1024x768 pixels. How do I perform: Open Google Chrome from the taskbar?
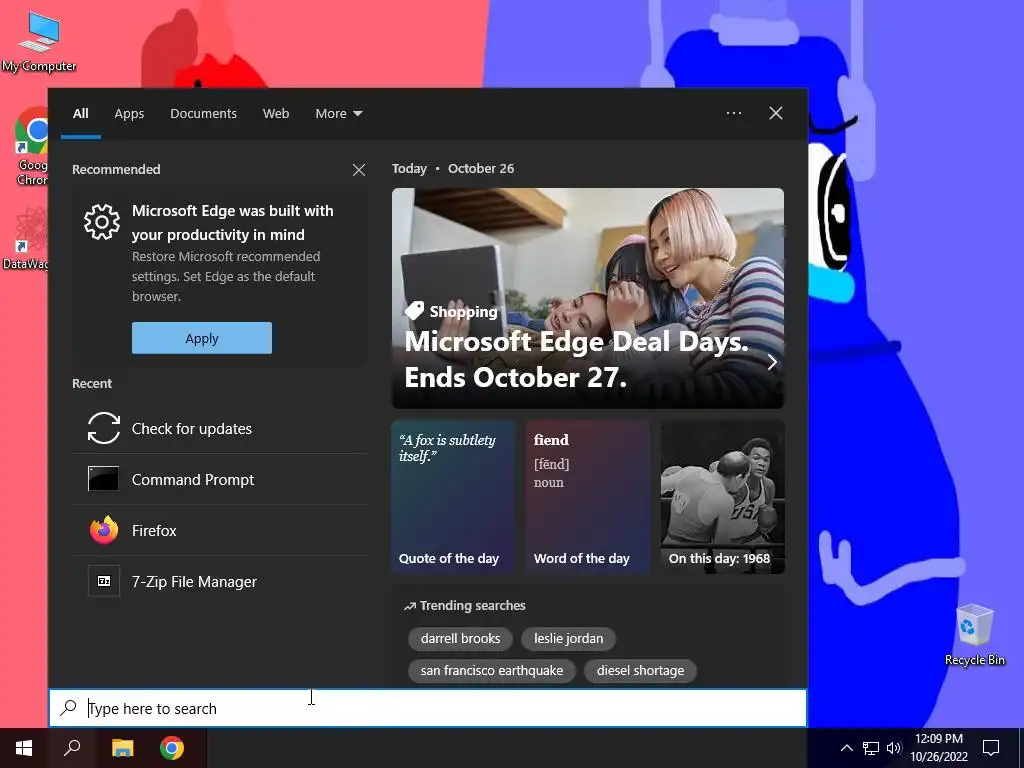172,748
